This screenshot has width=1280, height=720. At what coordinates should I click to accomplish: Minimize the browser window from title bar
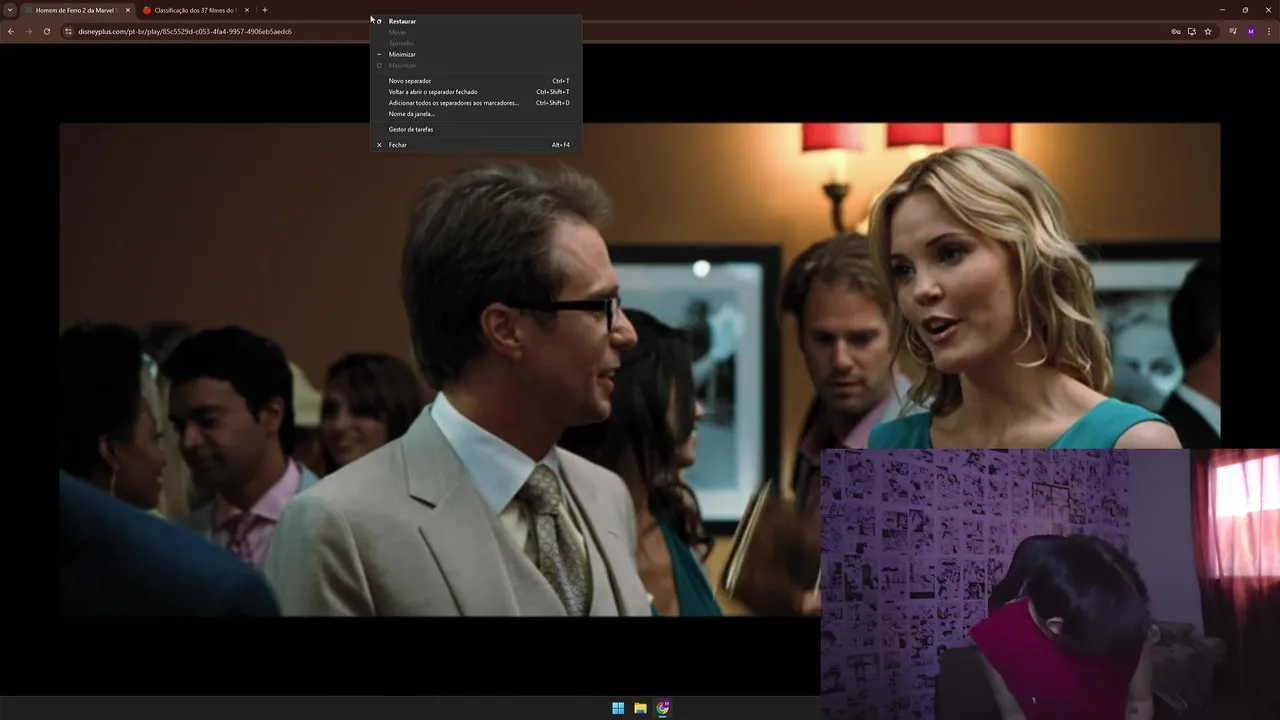[1222, 10]
